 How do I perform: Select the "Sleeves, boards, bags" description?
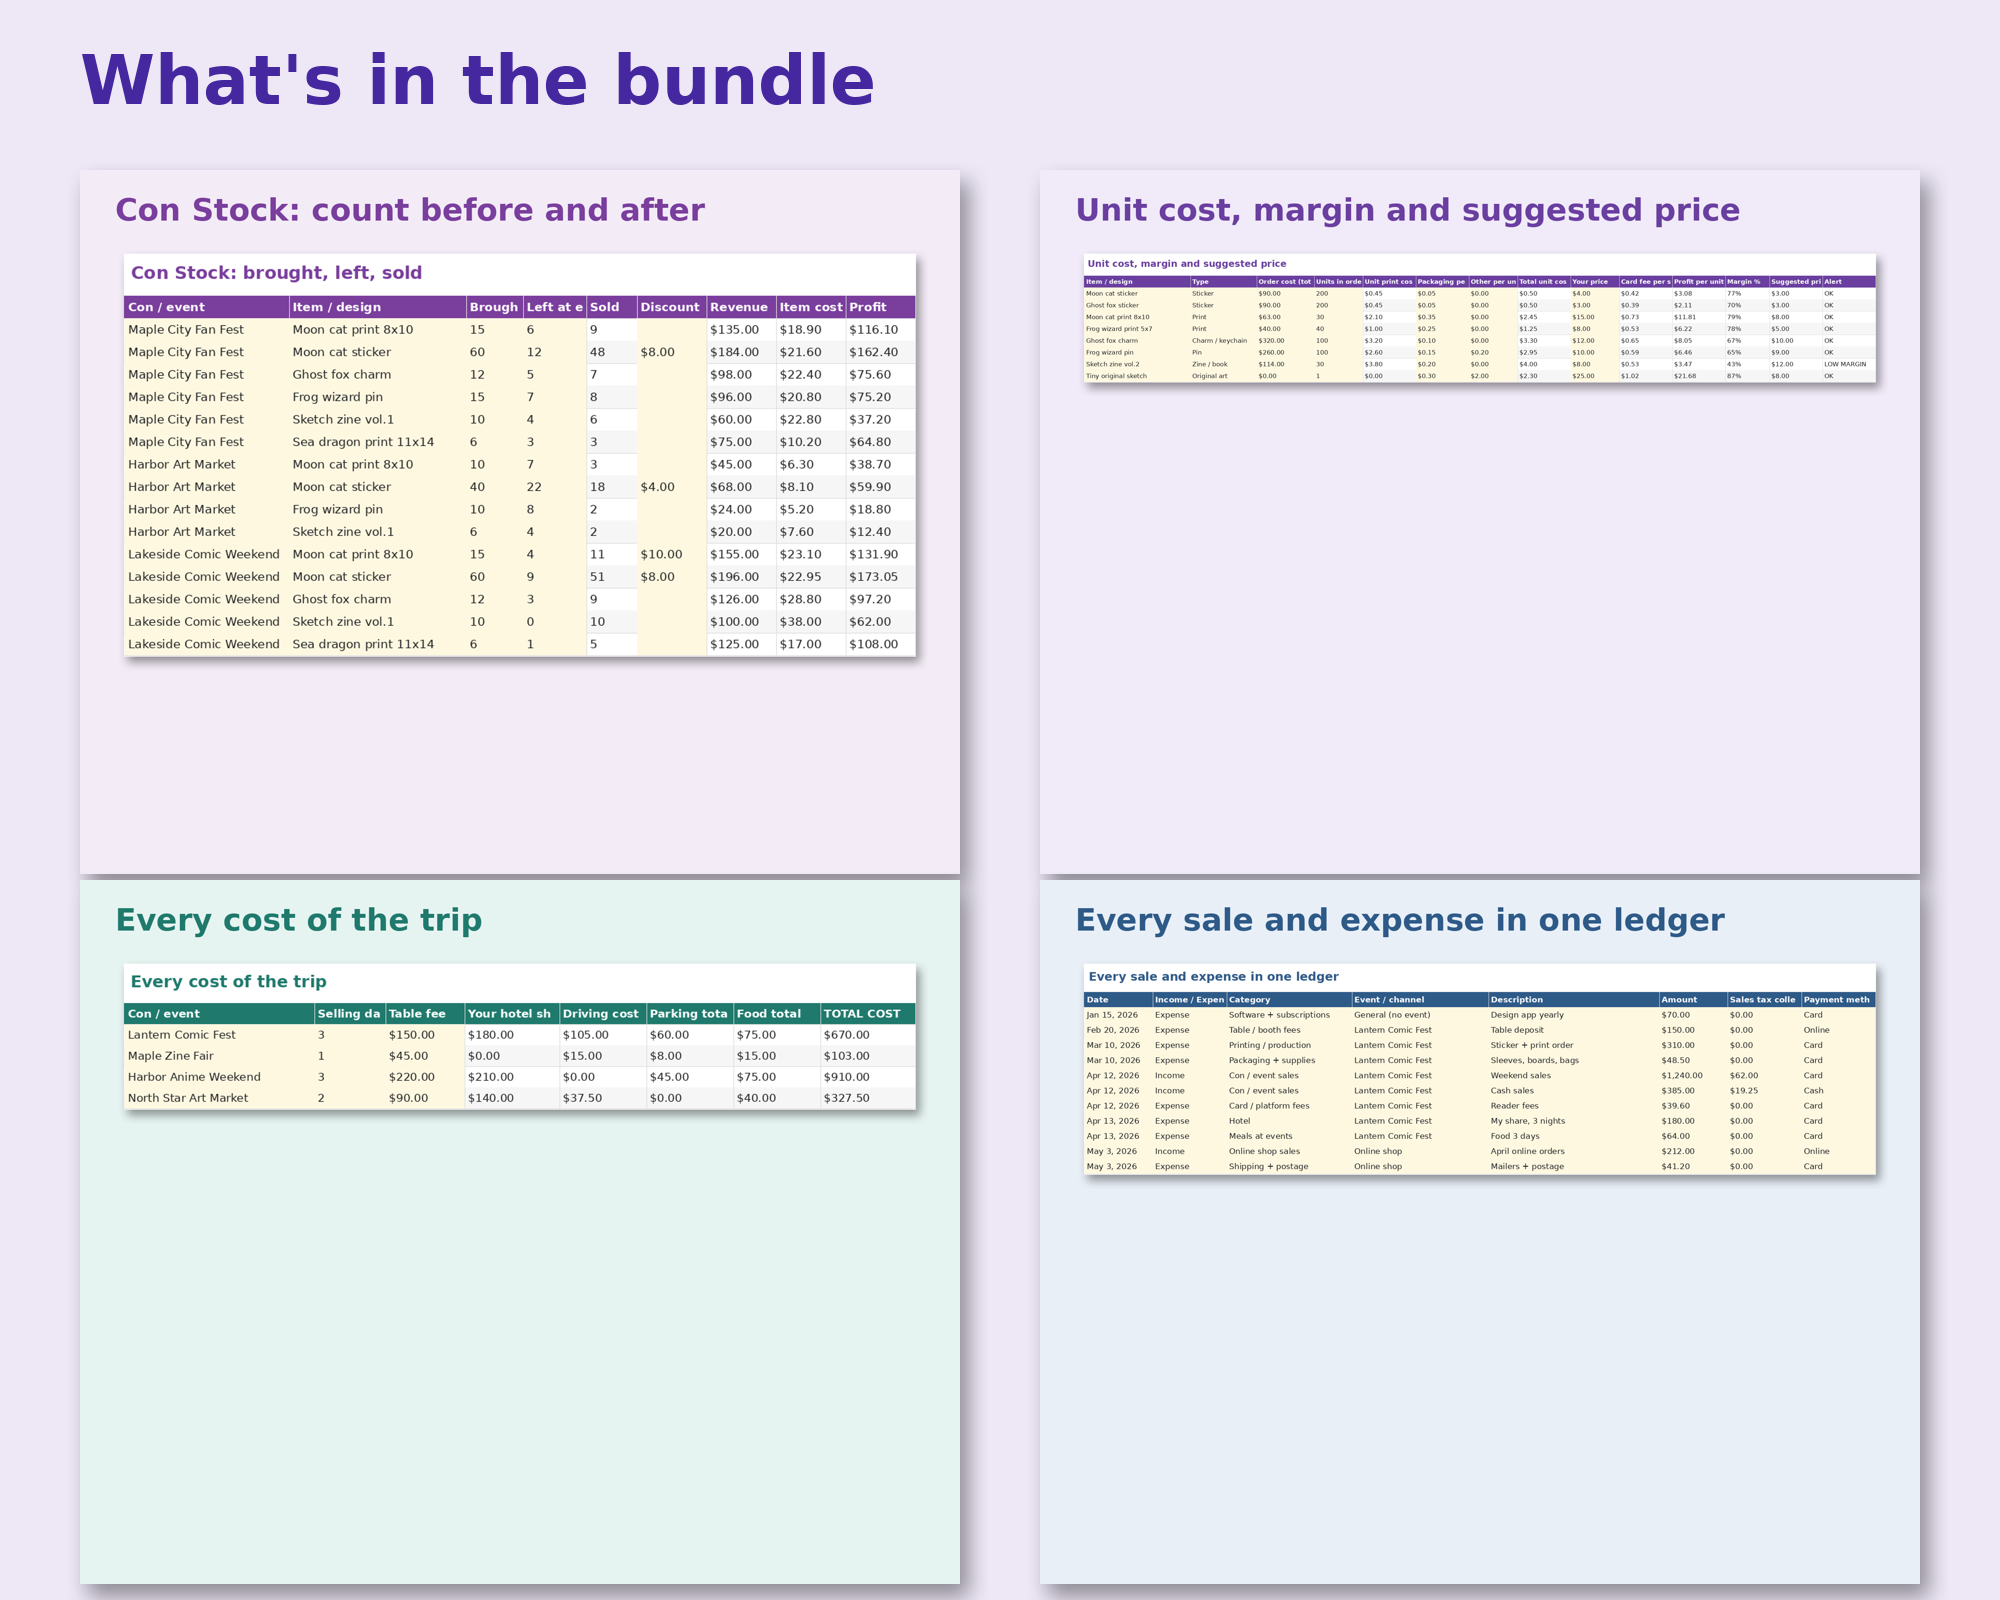click(x=1573, y=1060)
